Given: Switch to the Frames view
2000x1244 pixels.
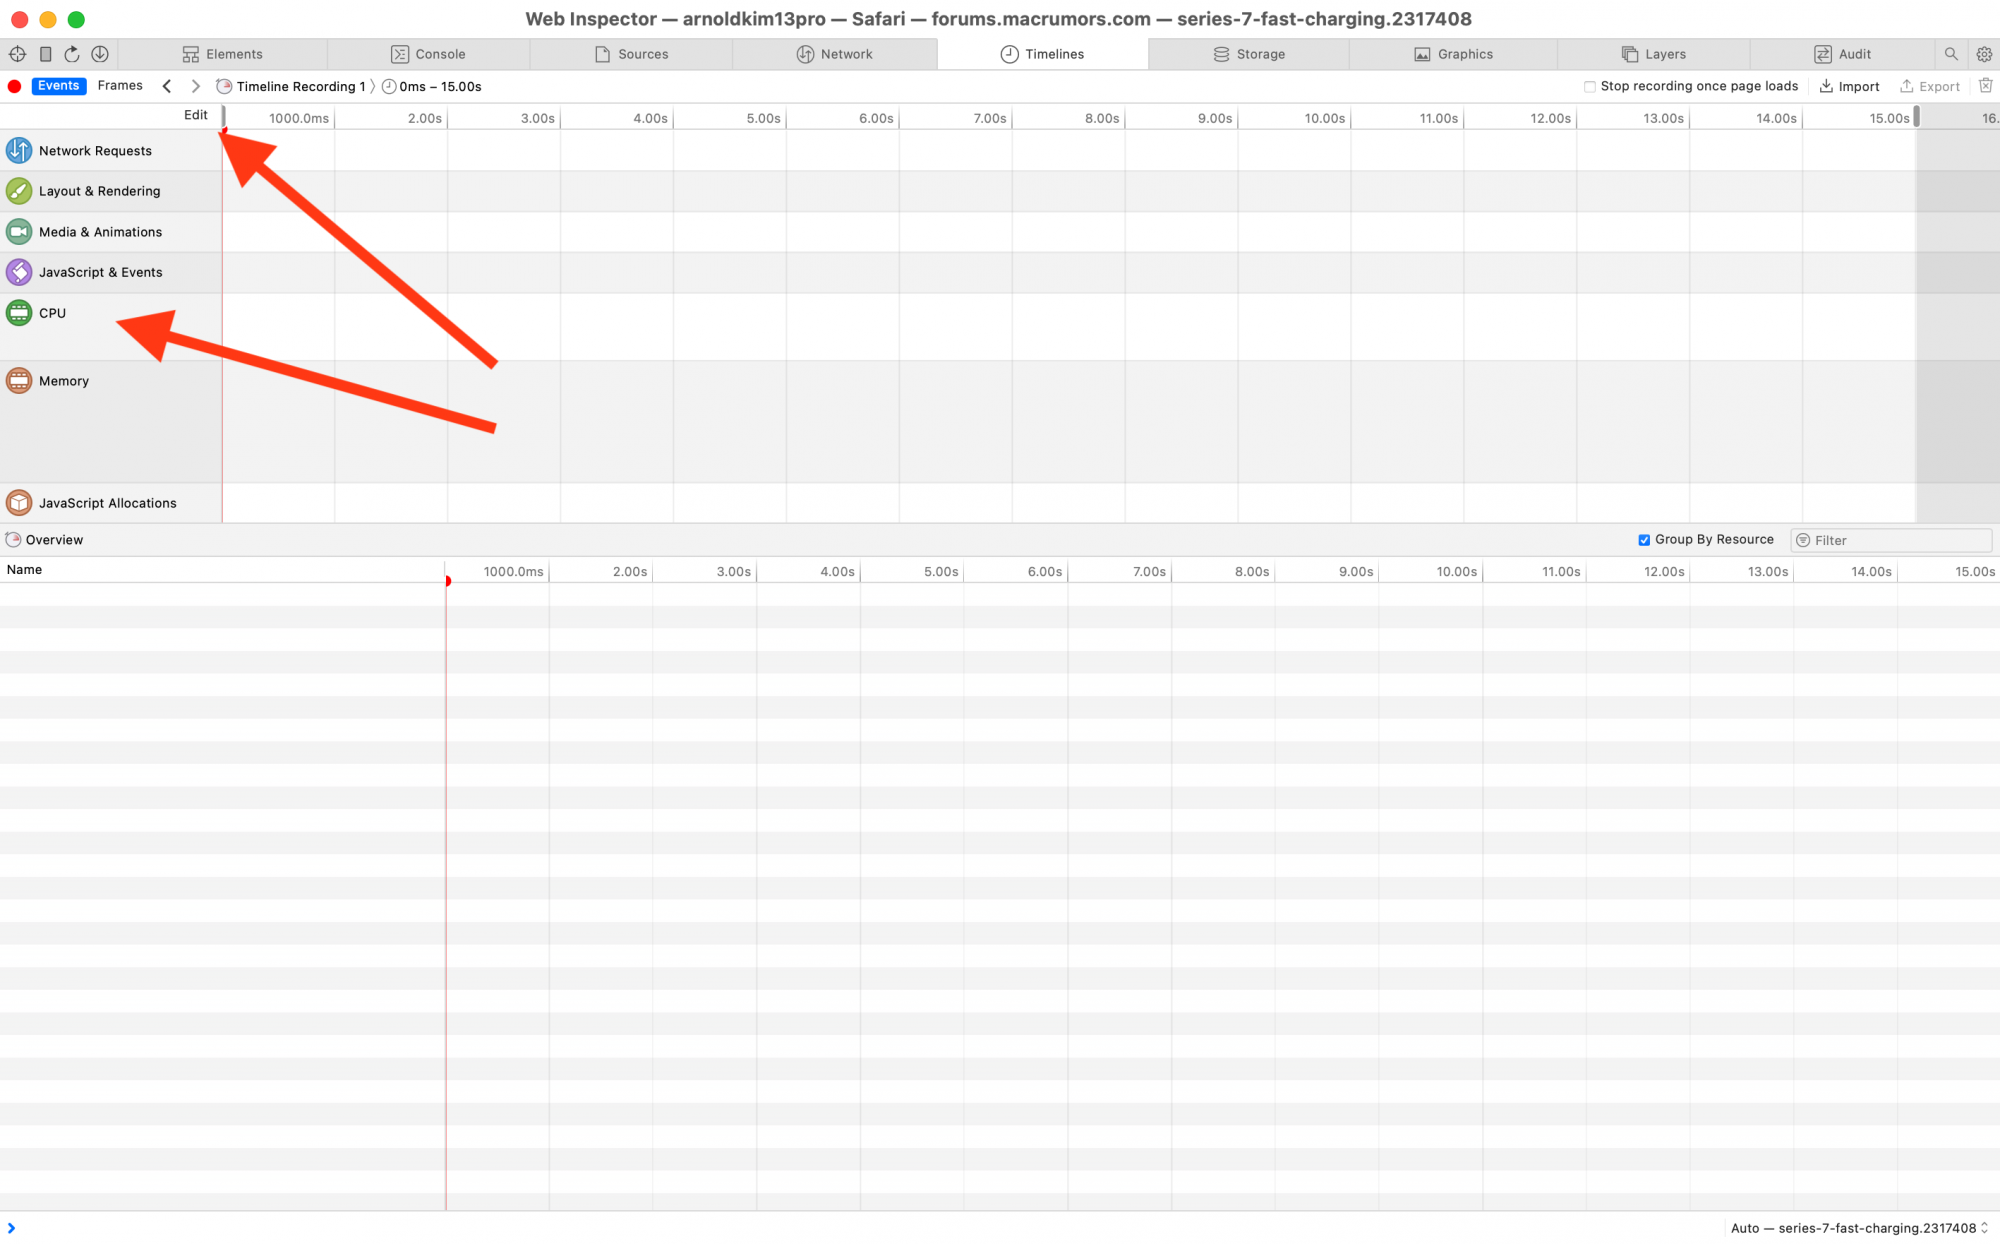Looking at the screenshot, I should (x=120, y=86).
